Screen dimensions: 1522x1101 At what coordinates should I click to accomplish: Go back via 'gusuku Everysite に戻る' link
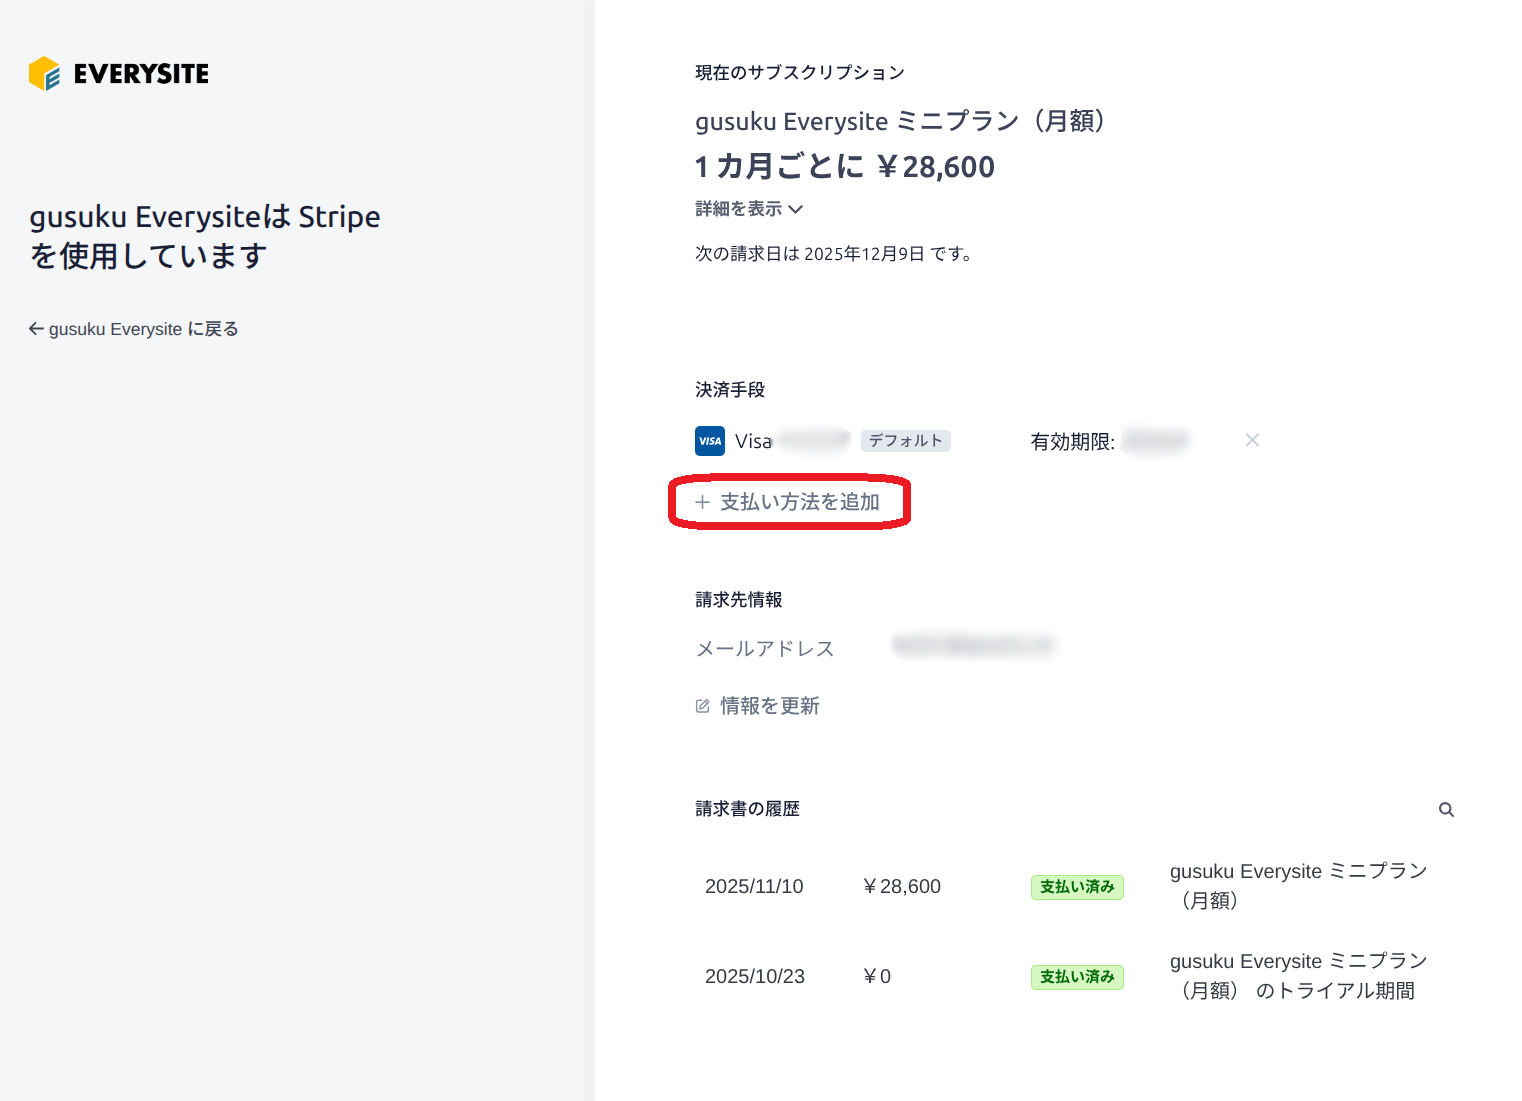133,329
